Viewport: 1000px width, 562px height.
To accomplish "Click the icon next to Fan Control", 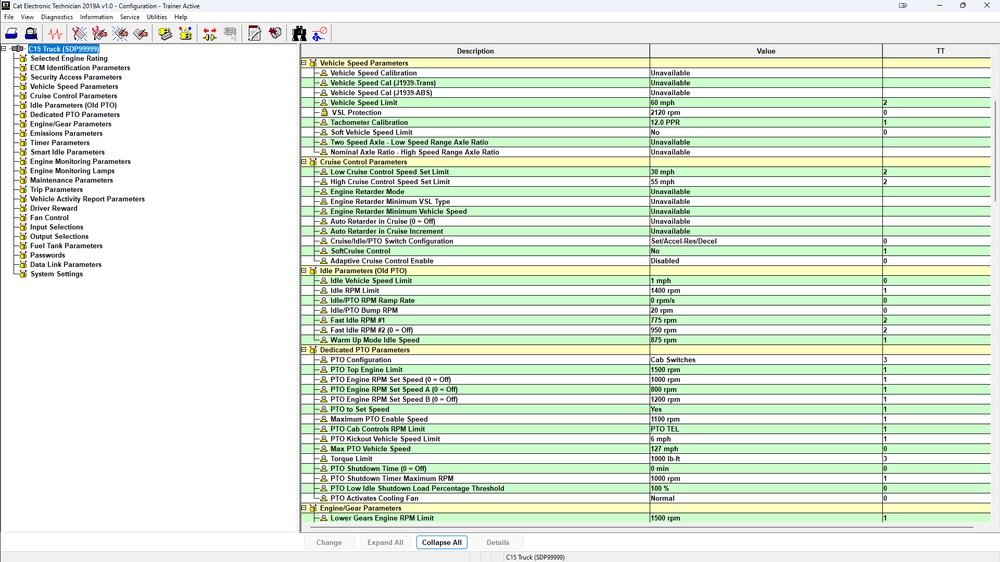I will 23,218.
